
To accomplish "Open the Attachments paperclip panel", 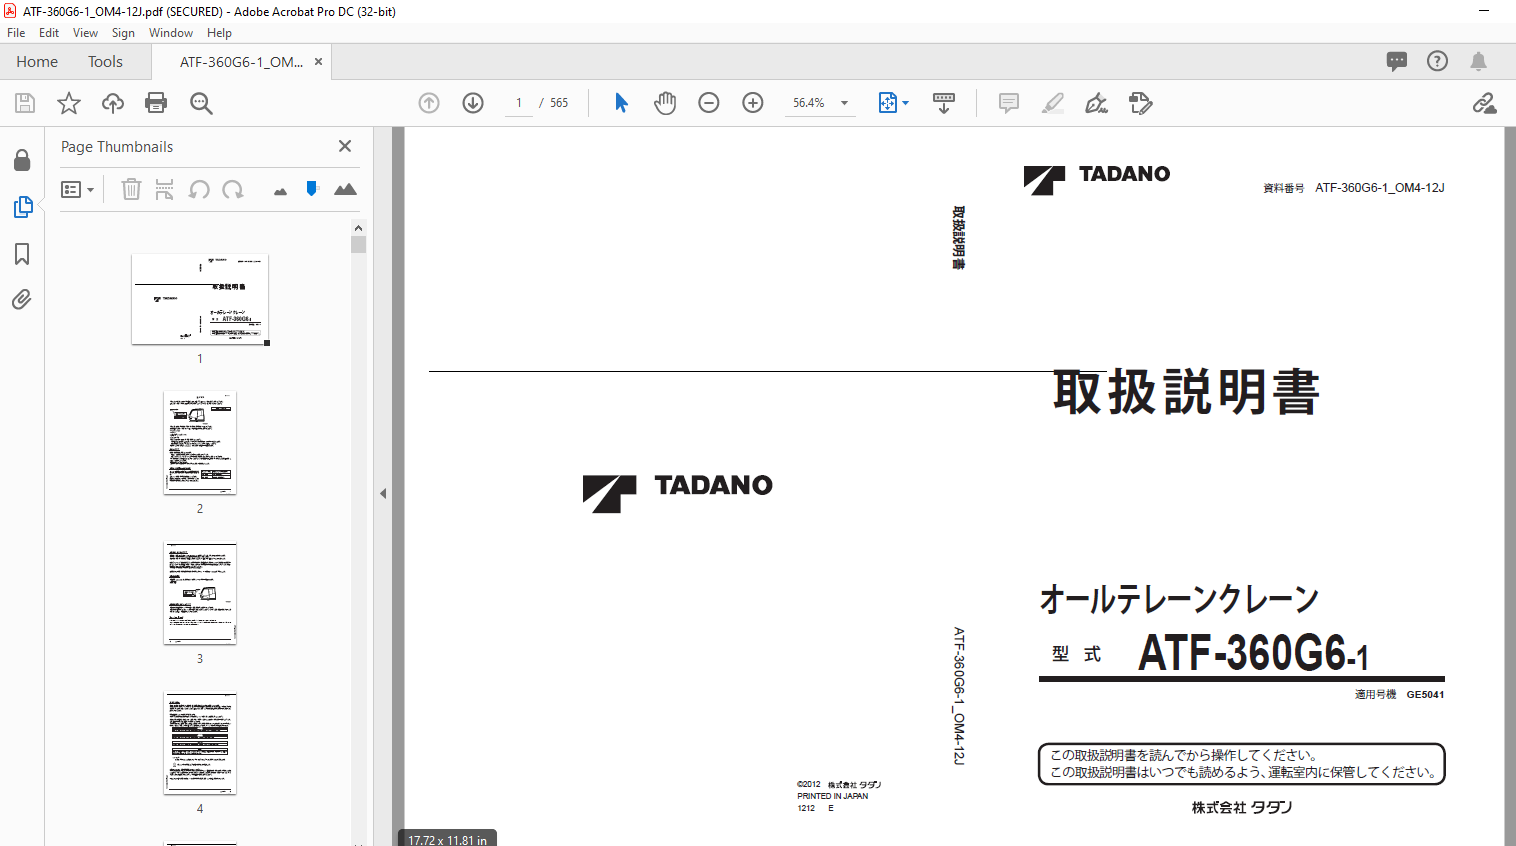I will pyautogui.click(x=22, y=299).
